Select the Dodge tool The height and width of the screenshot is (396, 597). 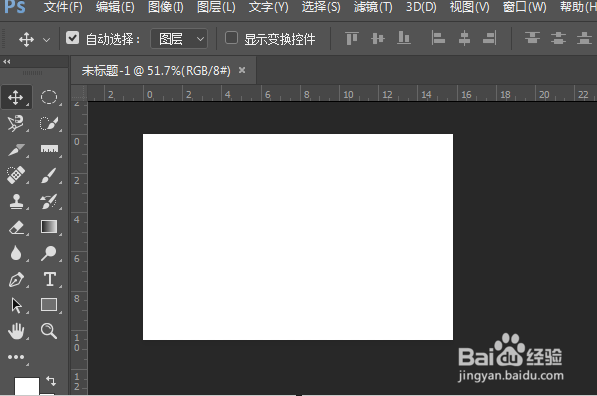pyautogui.click(x=49, y=253)
